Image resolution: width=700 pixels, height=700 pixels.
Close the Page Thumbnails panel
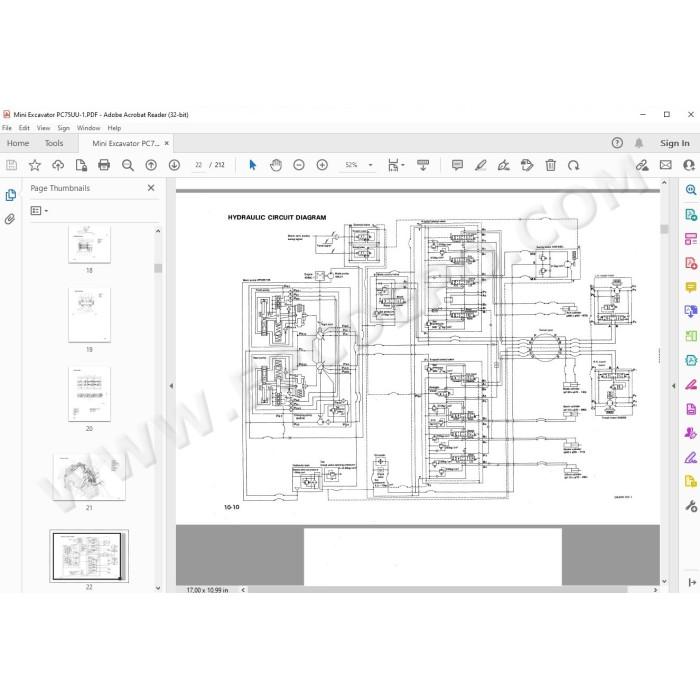click(x=151, y=188)
